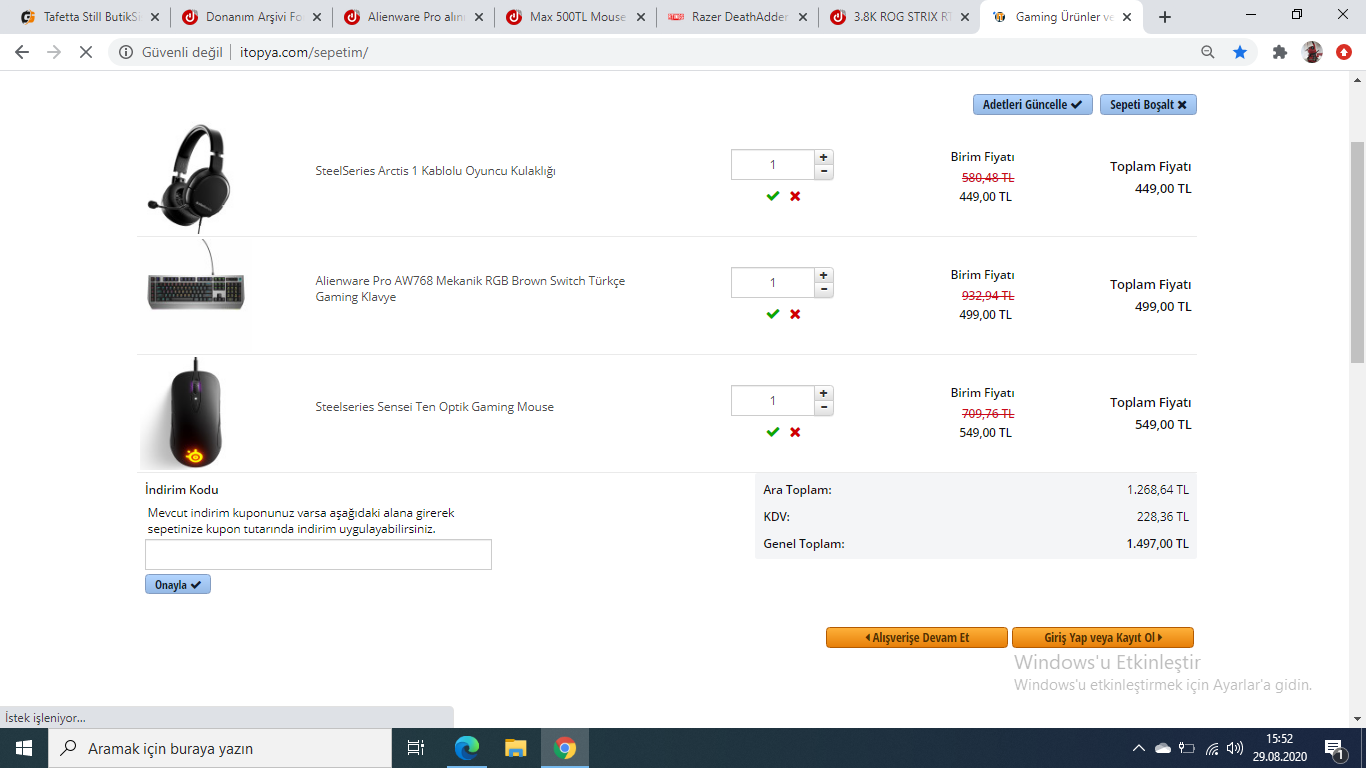Close the 3.8K ROG STRIX tab
Viewport: 1366px width, 768px height.
point(965,17)
